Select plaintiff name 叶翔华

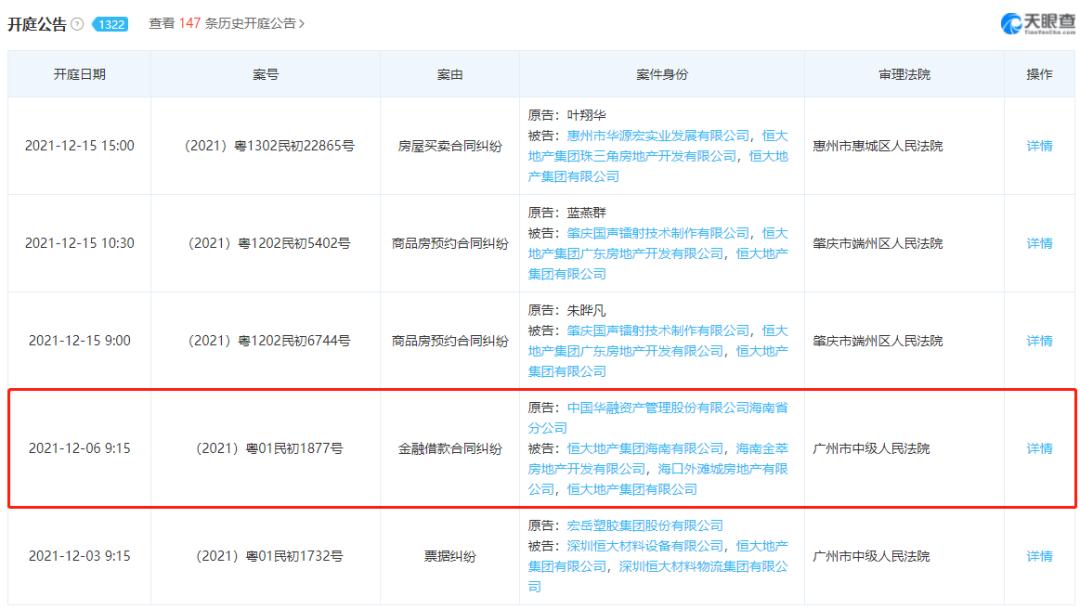[586, 115]
